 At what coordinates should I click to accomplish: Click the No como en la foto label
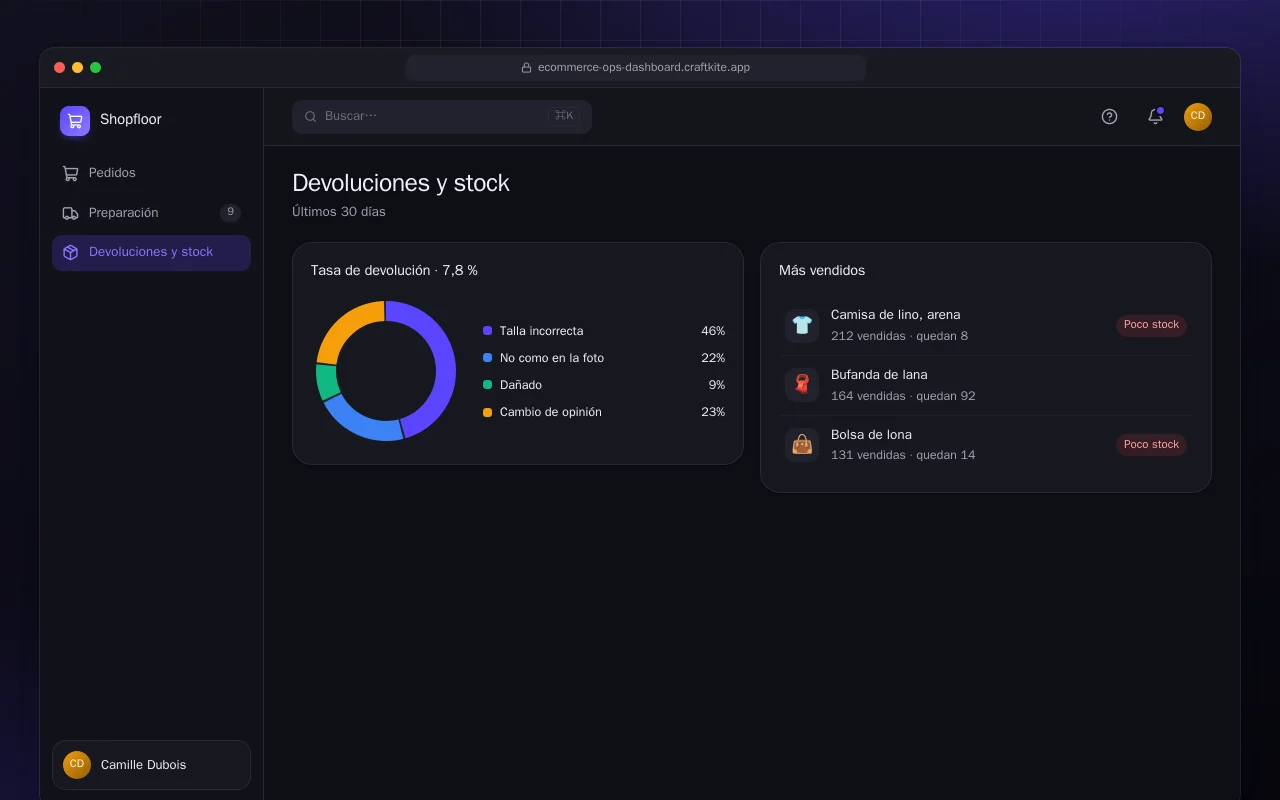[552, 358]
